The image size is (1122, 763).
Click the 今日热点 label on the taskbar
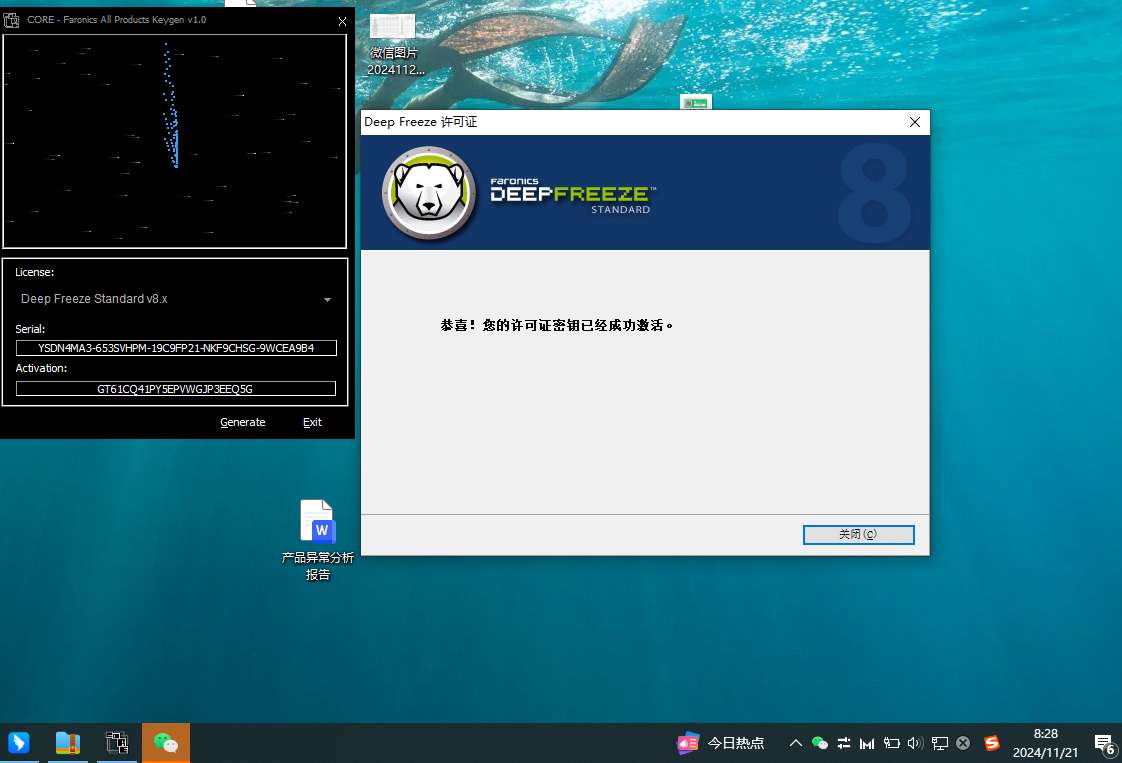point(736,743)
